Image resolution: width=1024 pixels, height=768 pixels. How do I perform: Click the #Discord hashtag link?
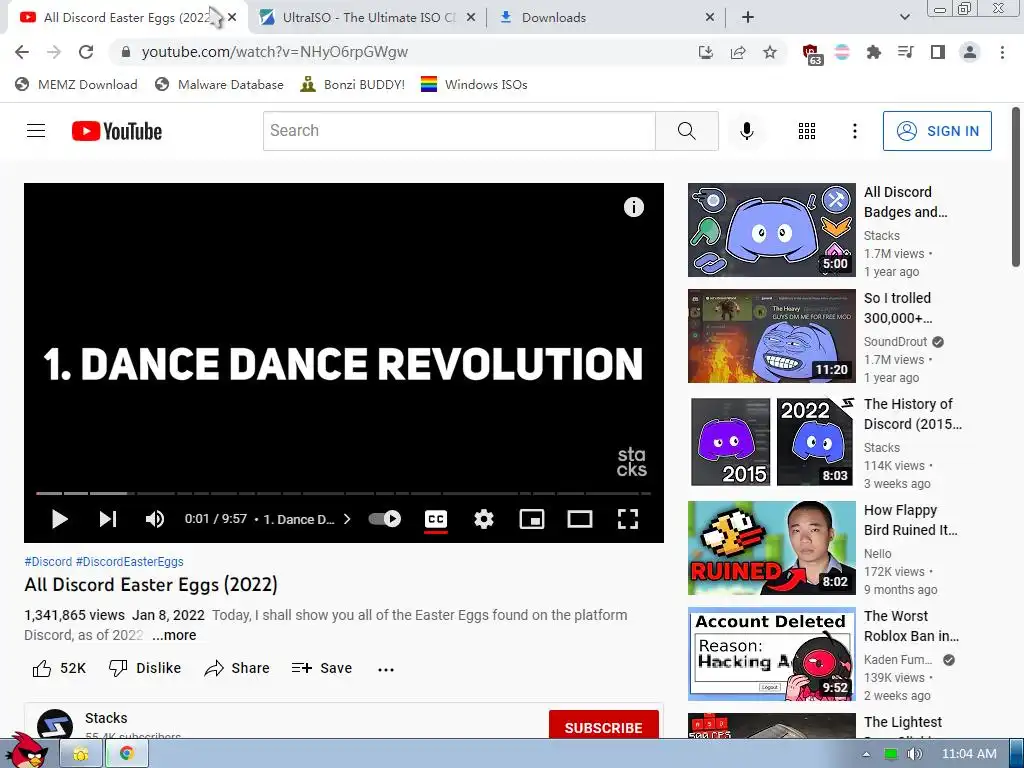(48, 562)
